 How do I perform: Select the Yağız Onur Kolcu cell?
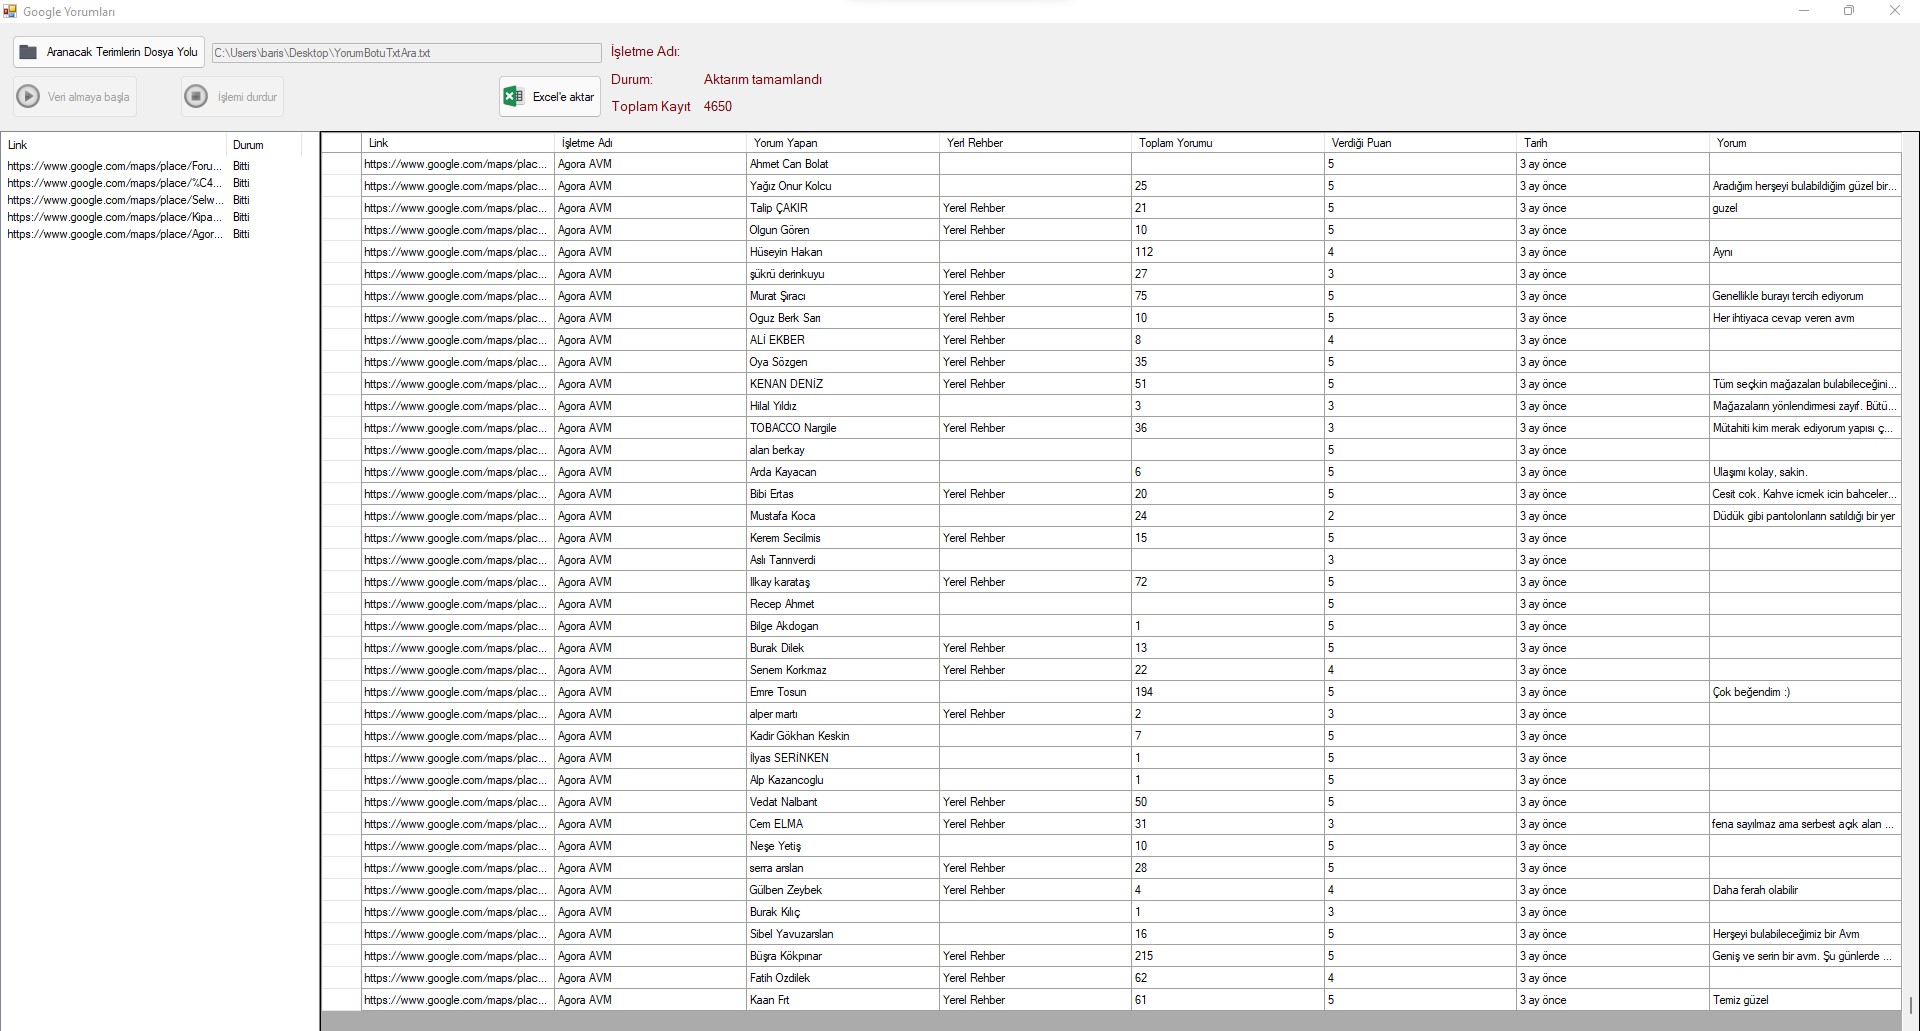[x=843, y=186]
